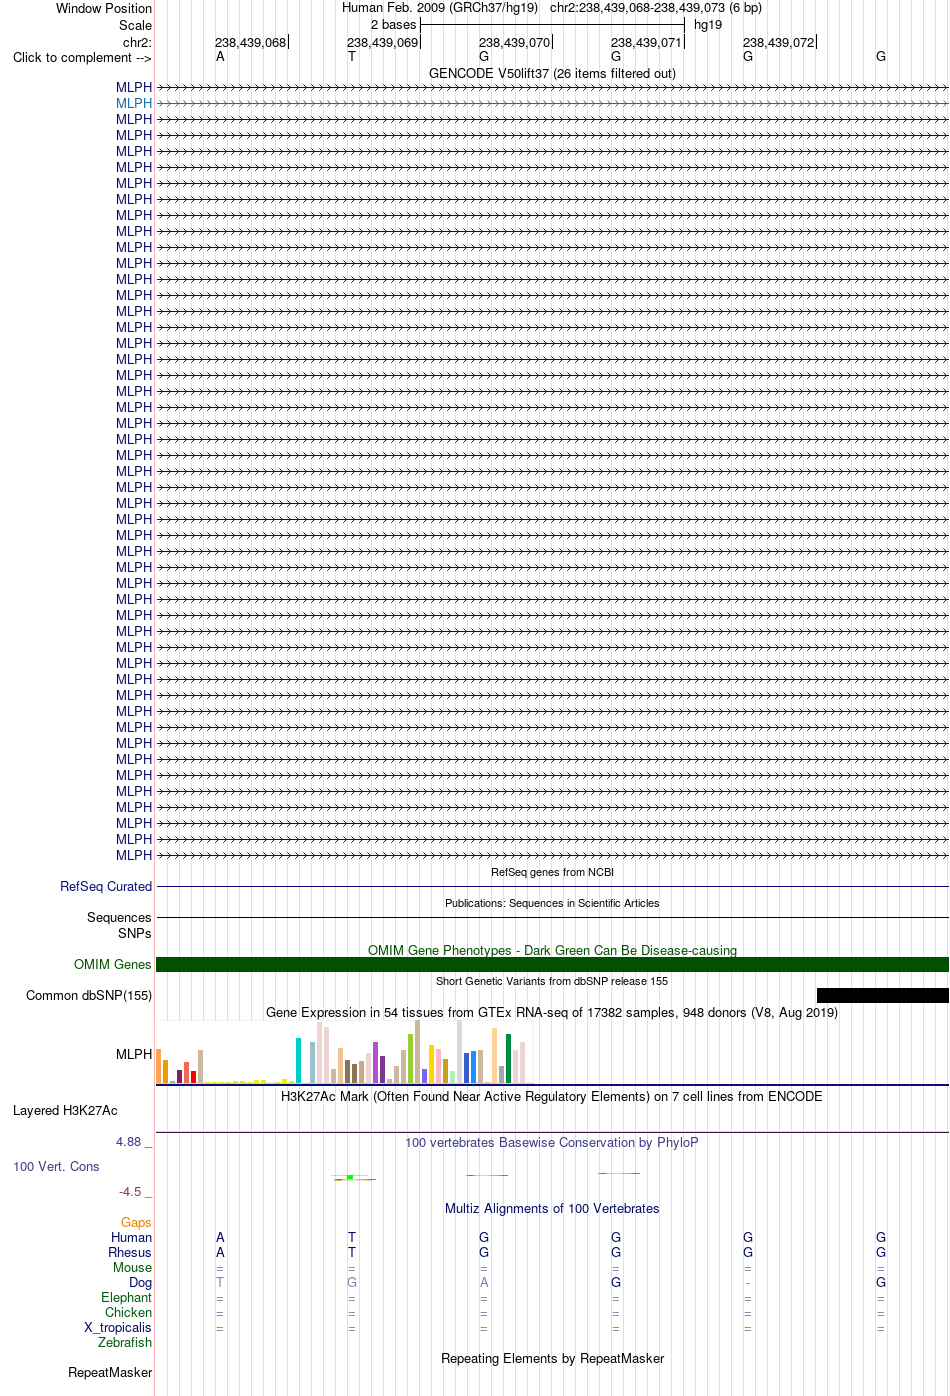Open the 100 Vert. Cons track label
The image size is (950, 1396).
56,1166
